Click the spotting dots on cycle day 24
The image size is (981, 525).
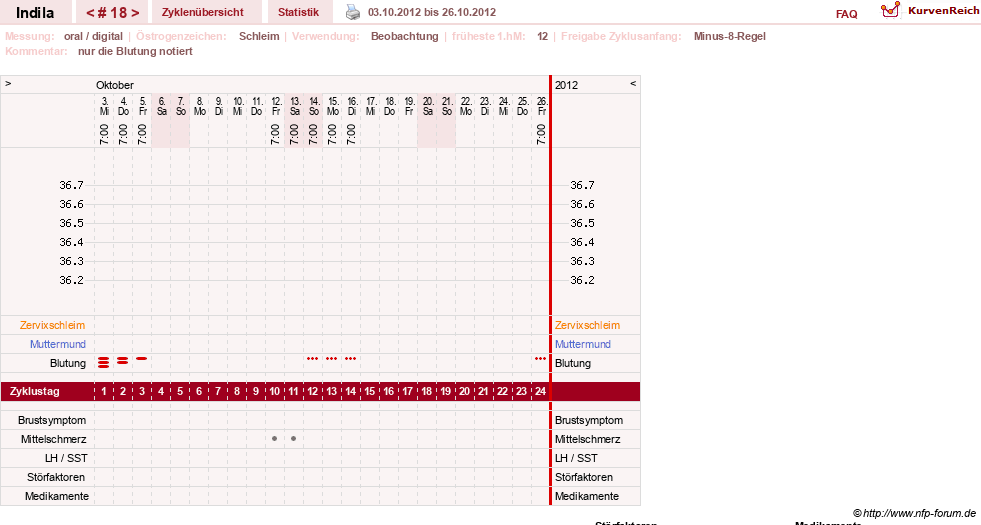[x=541, y=359]
